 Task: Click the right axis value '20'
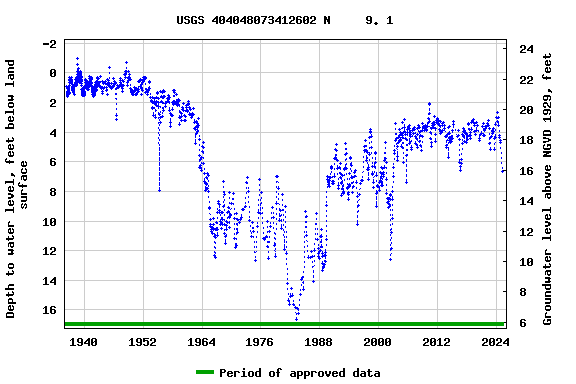point(526,110)
